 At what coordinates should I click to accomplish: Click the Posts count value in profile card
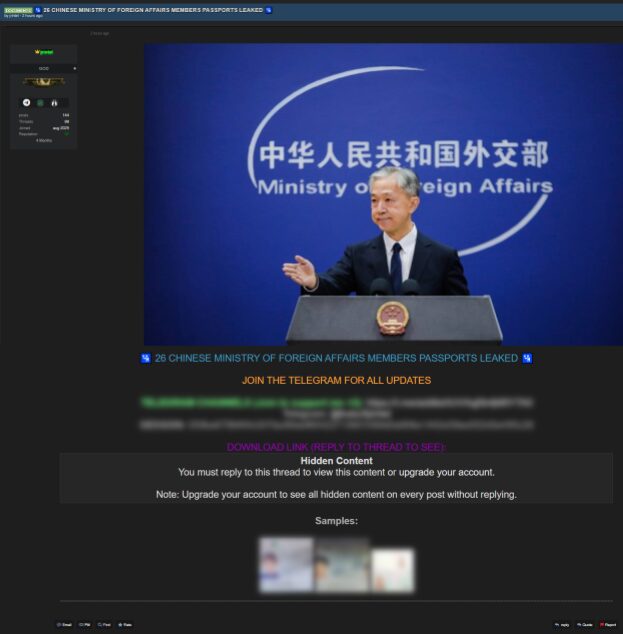coord(66,115)
